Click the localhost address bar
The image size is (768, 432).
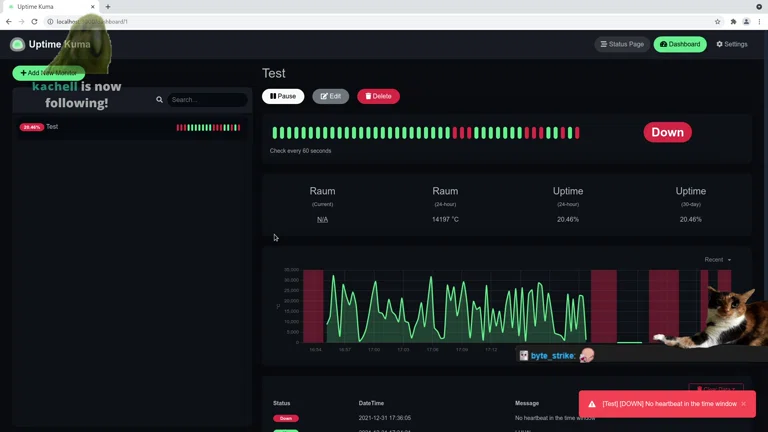point(382,22)
